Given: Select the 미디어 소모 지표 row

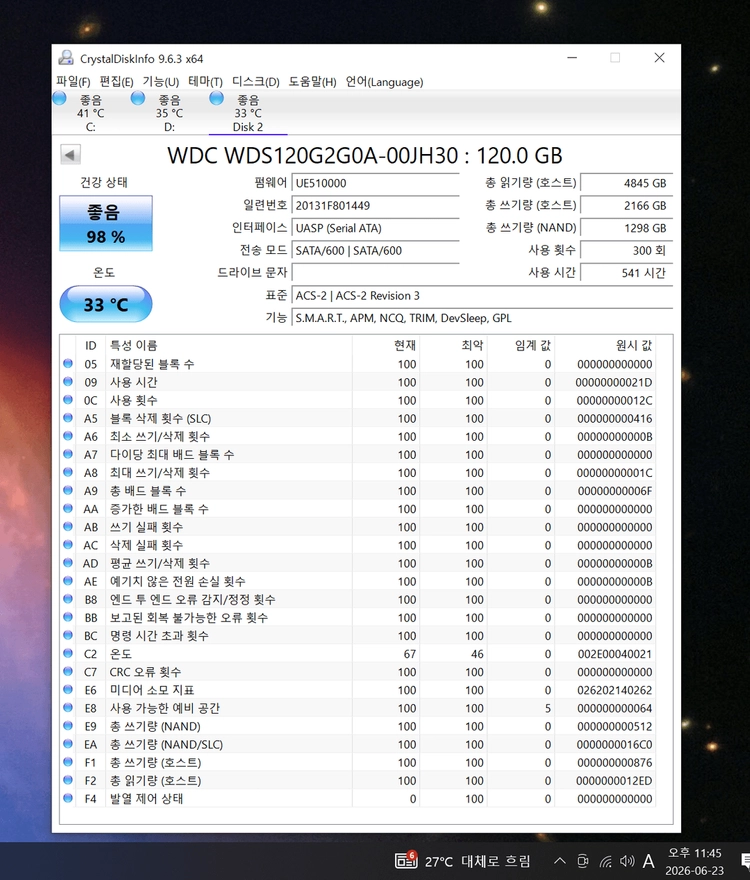Looking at the screenshot, I should tap(358, 690).
